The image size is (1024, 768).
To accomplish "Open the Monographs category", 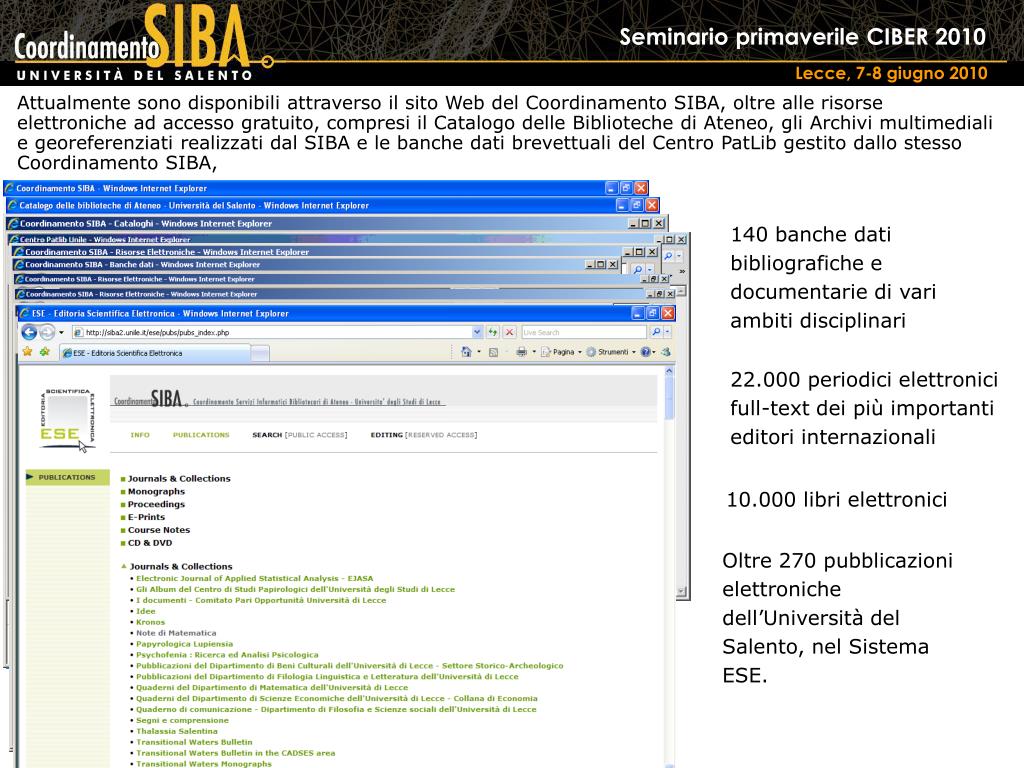I will pyautogui.click(x=156, y=492).
